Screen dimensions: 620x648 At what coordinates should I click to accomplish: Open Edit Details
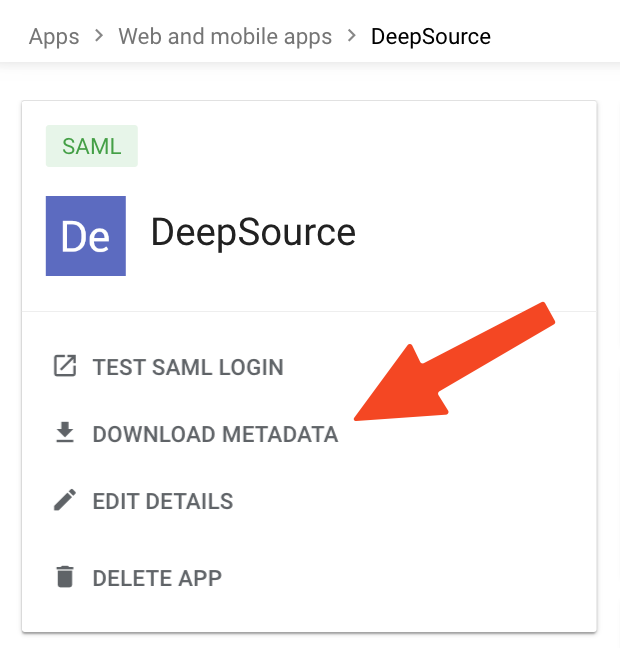162,501
